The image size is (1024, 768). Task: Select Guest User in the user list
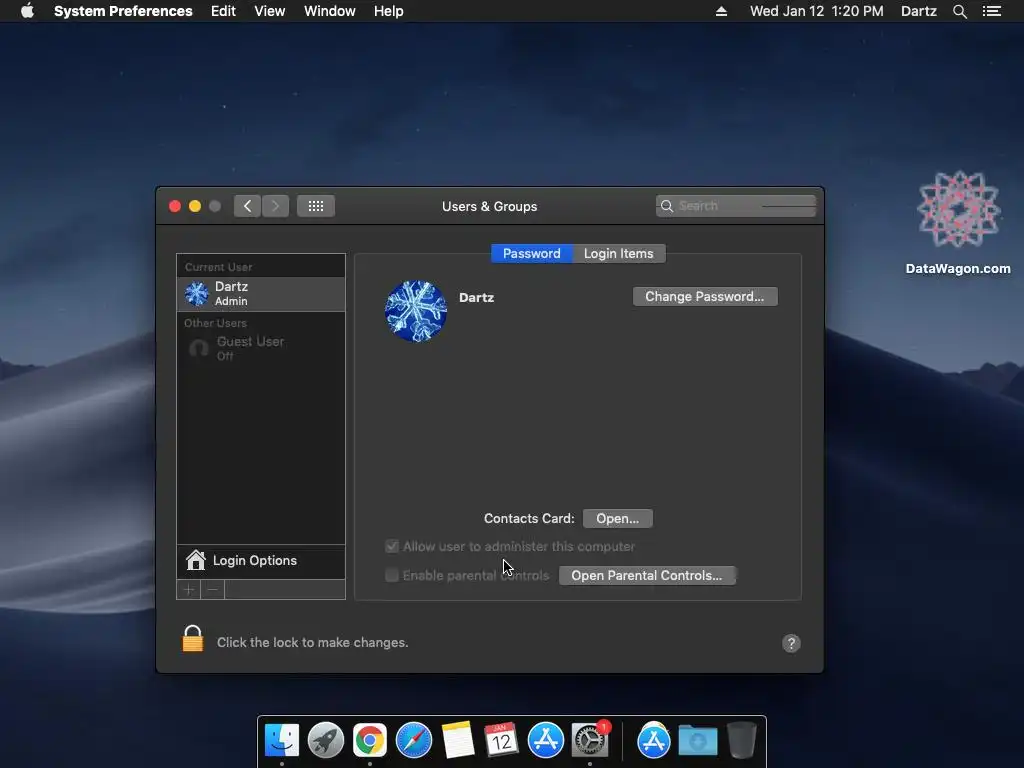tap(261, 348)
